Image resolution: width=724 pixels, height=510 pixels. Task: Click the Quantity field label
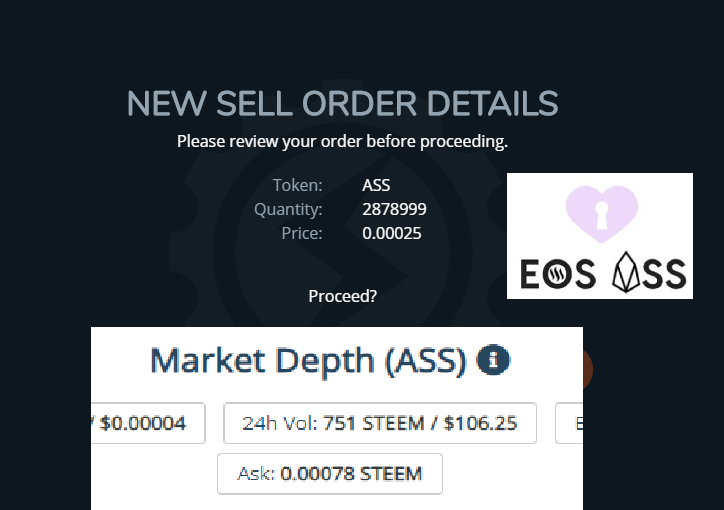288,209
